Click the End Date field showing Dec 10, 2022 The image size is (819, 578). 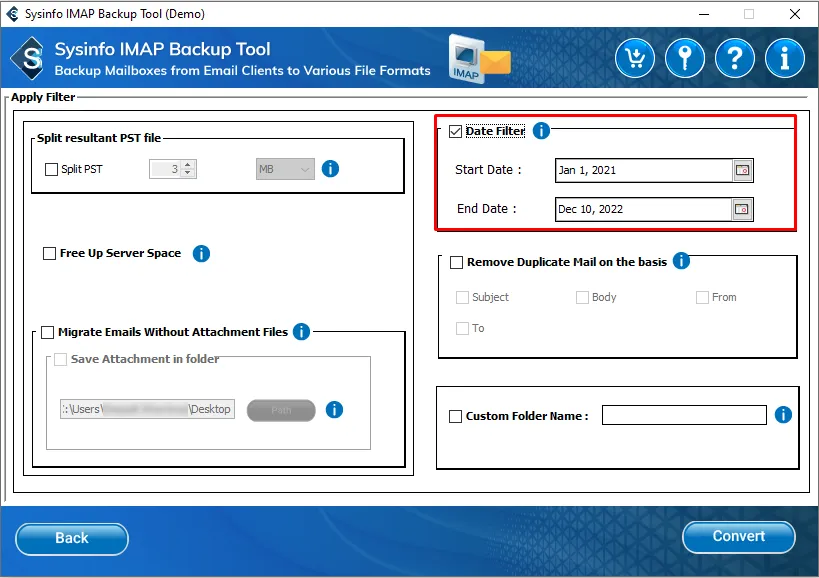click(644, 209)
